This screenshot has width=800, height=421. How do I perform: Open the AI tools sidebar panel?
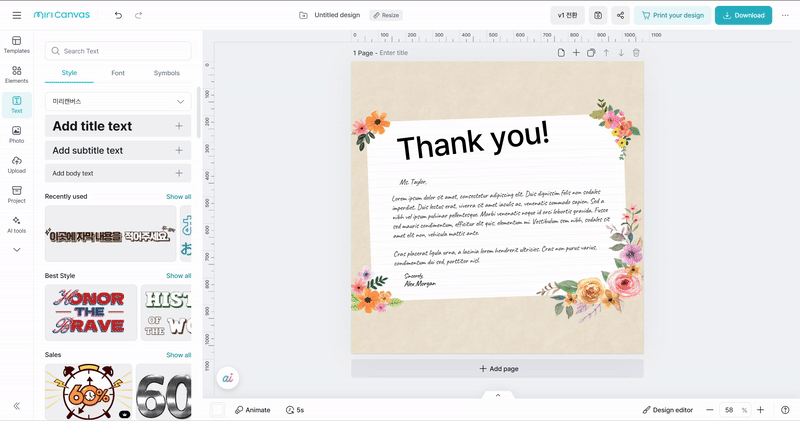17,225
